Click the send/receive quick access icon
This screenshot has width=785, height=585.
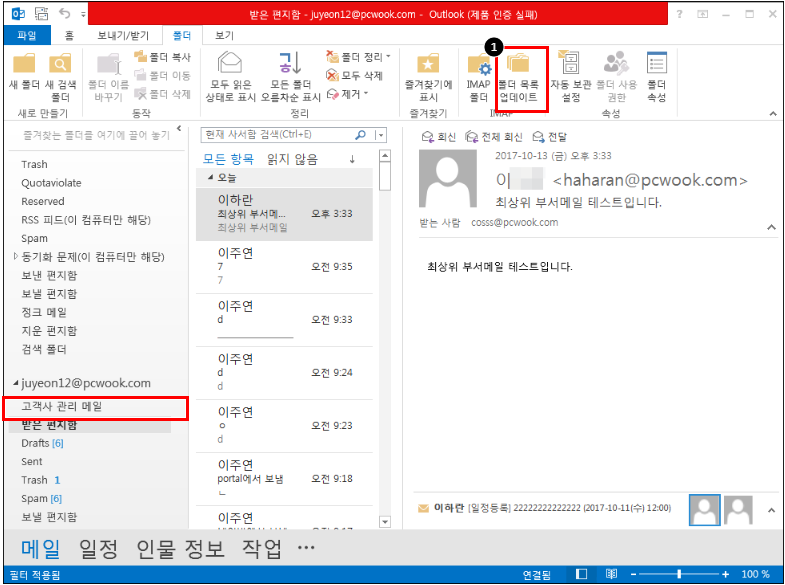tap(42, 14)
